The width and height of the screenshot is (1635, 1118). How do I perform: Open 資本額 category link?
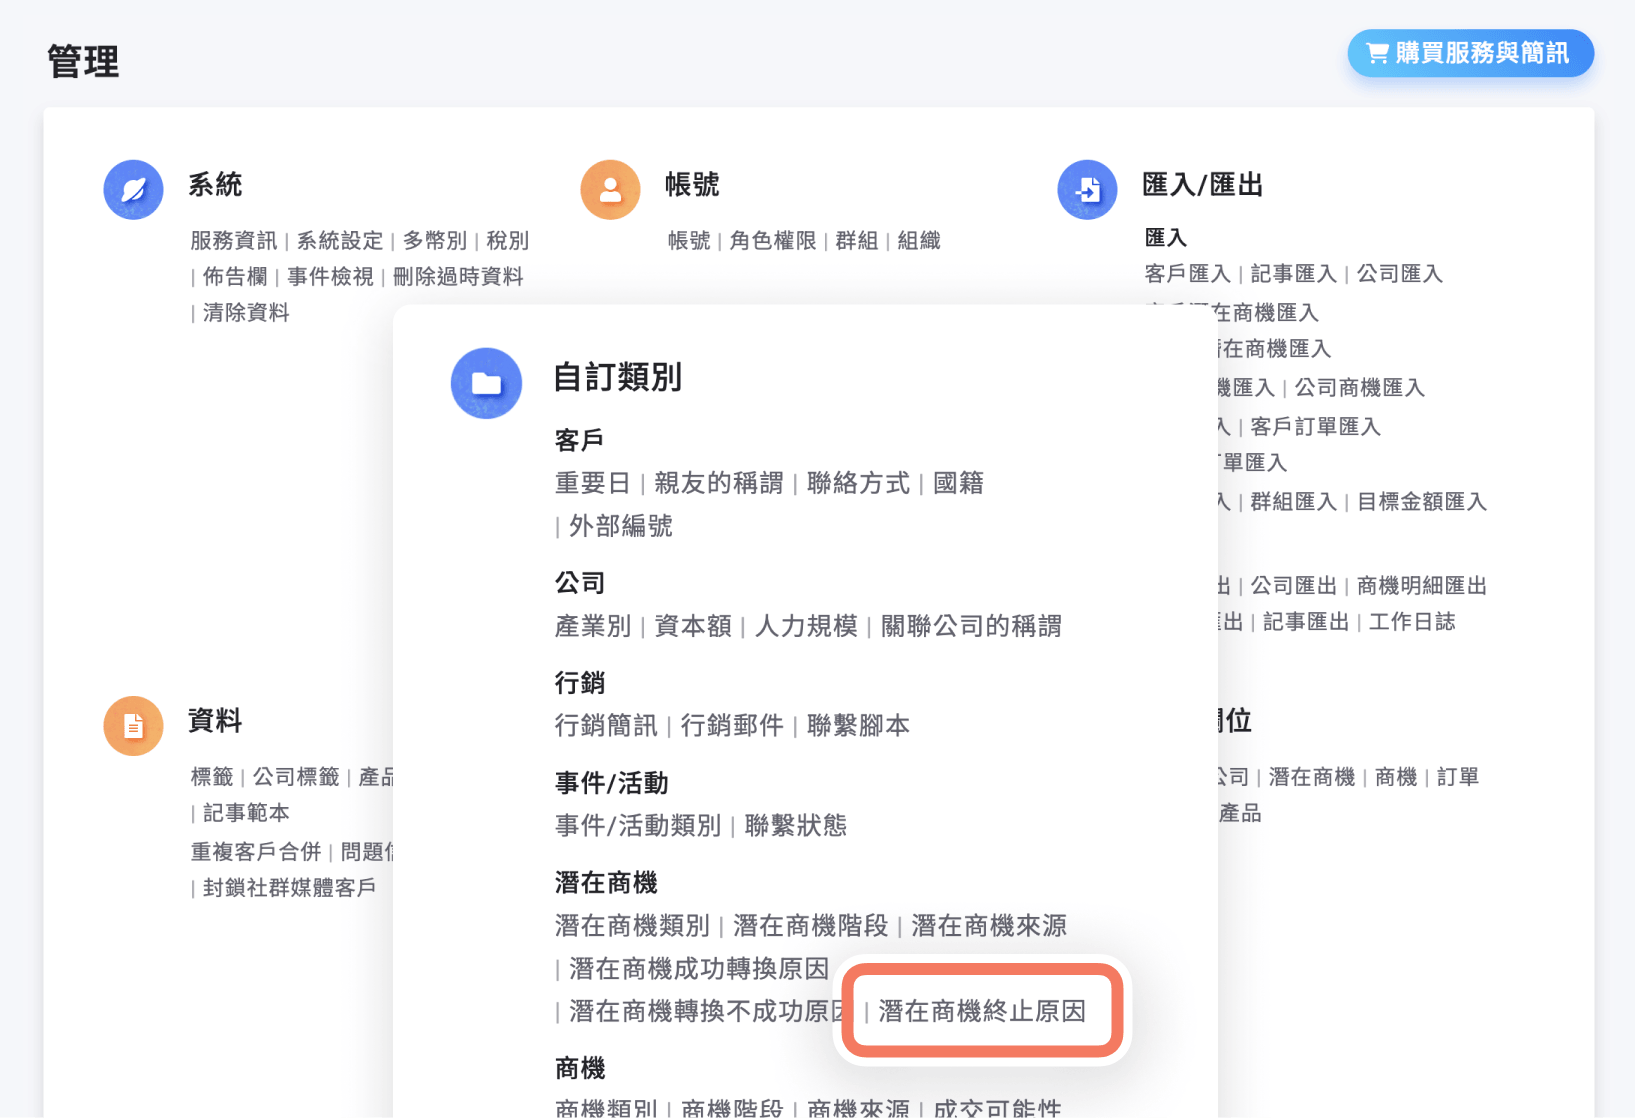click(693, 627)
